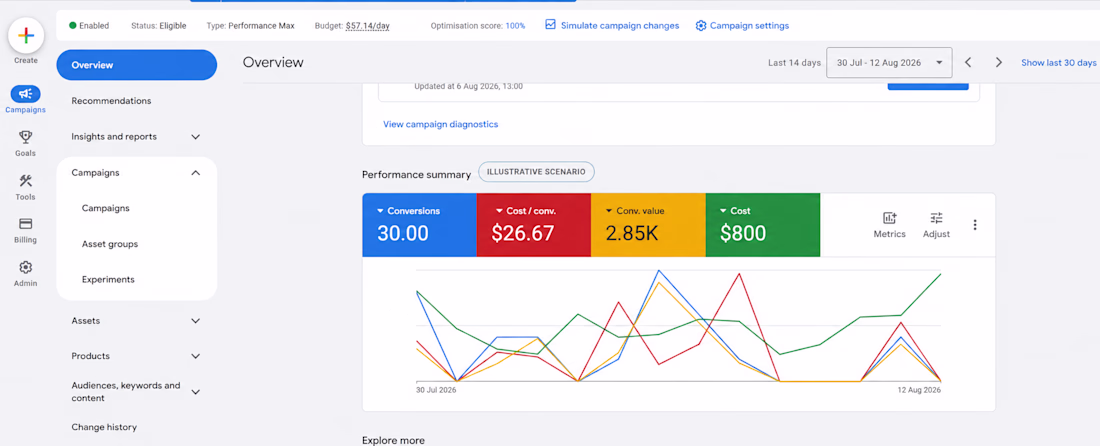Open the Admin gear icon
1100x446 pixels.
pyautogui.click(x=25, y=267)
